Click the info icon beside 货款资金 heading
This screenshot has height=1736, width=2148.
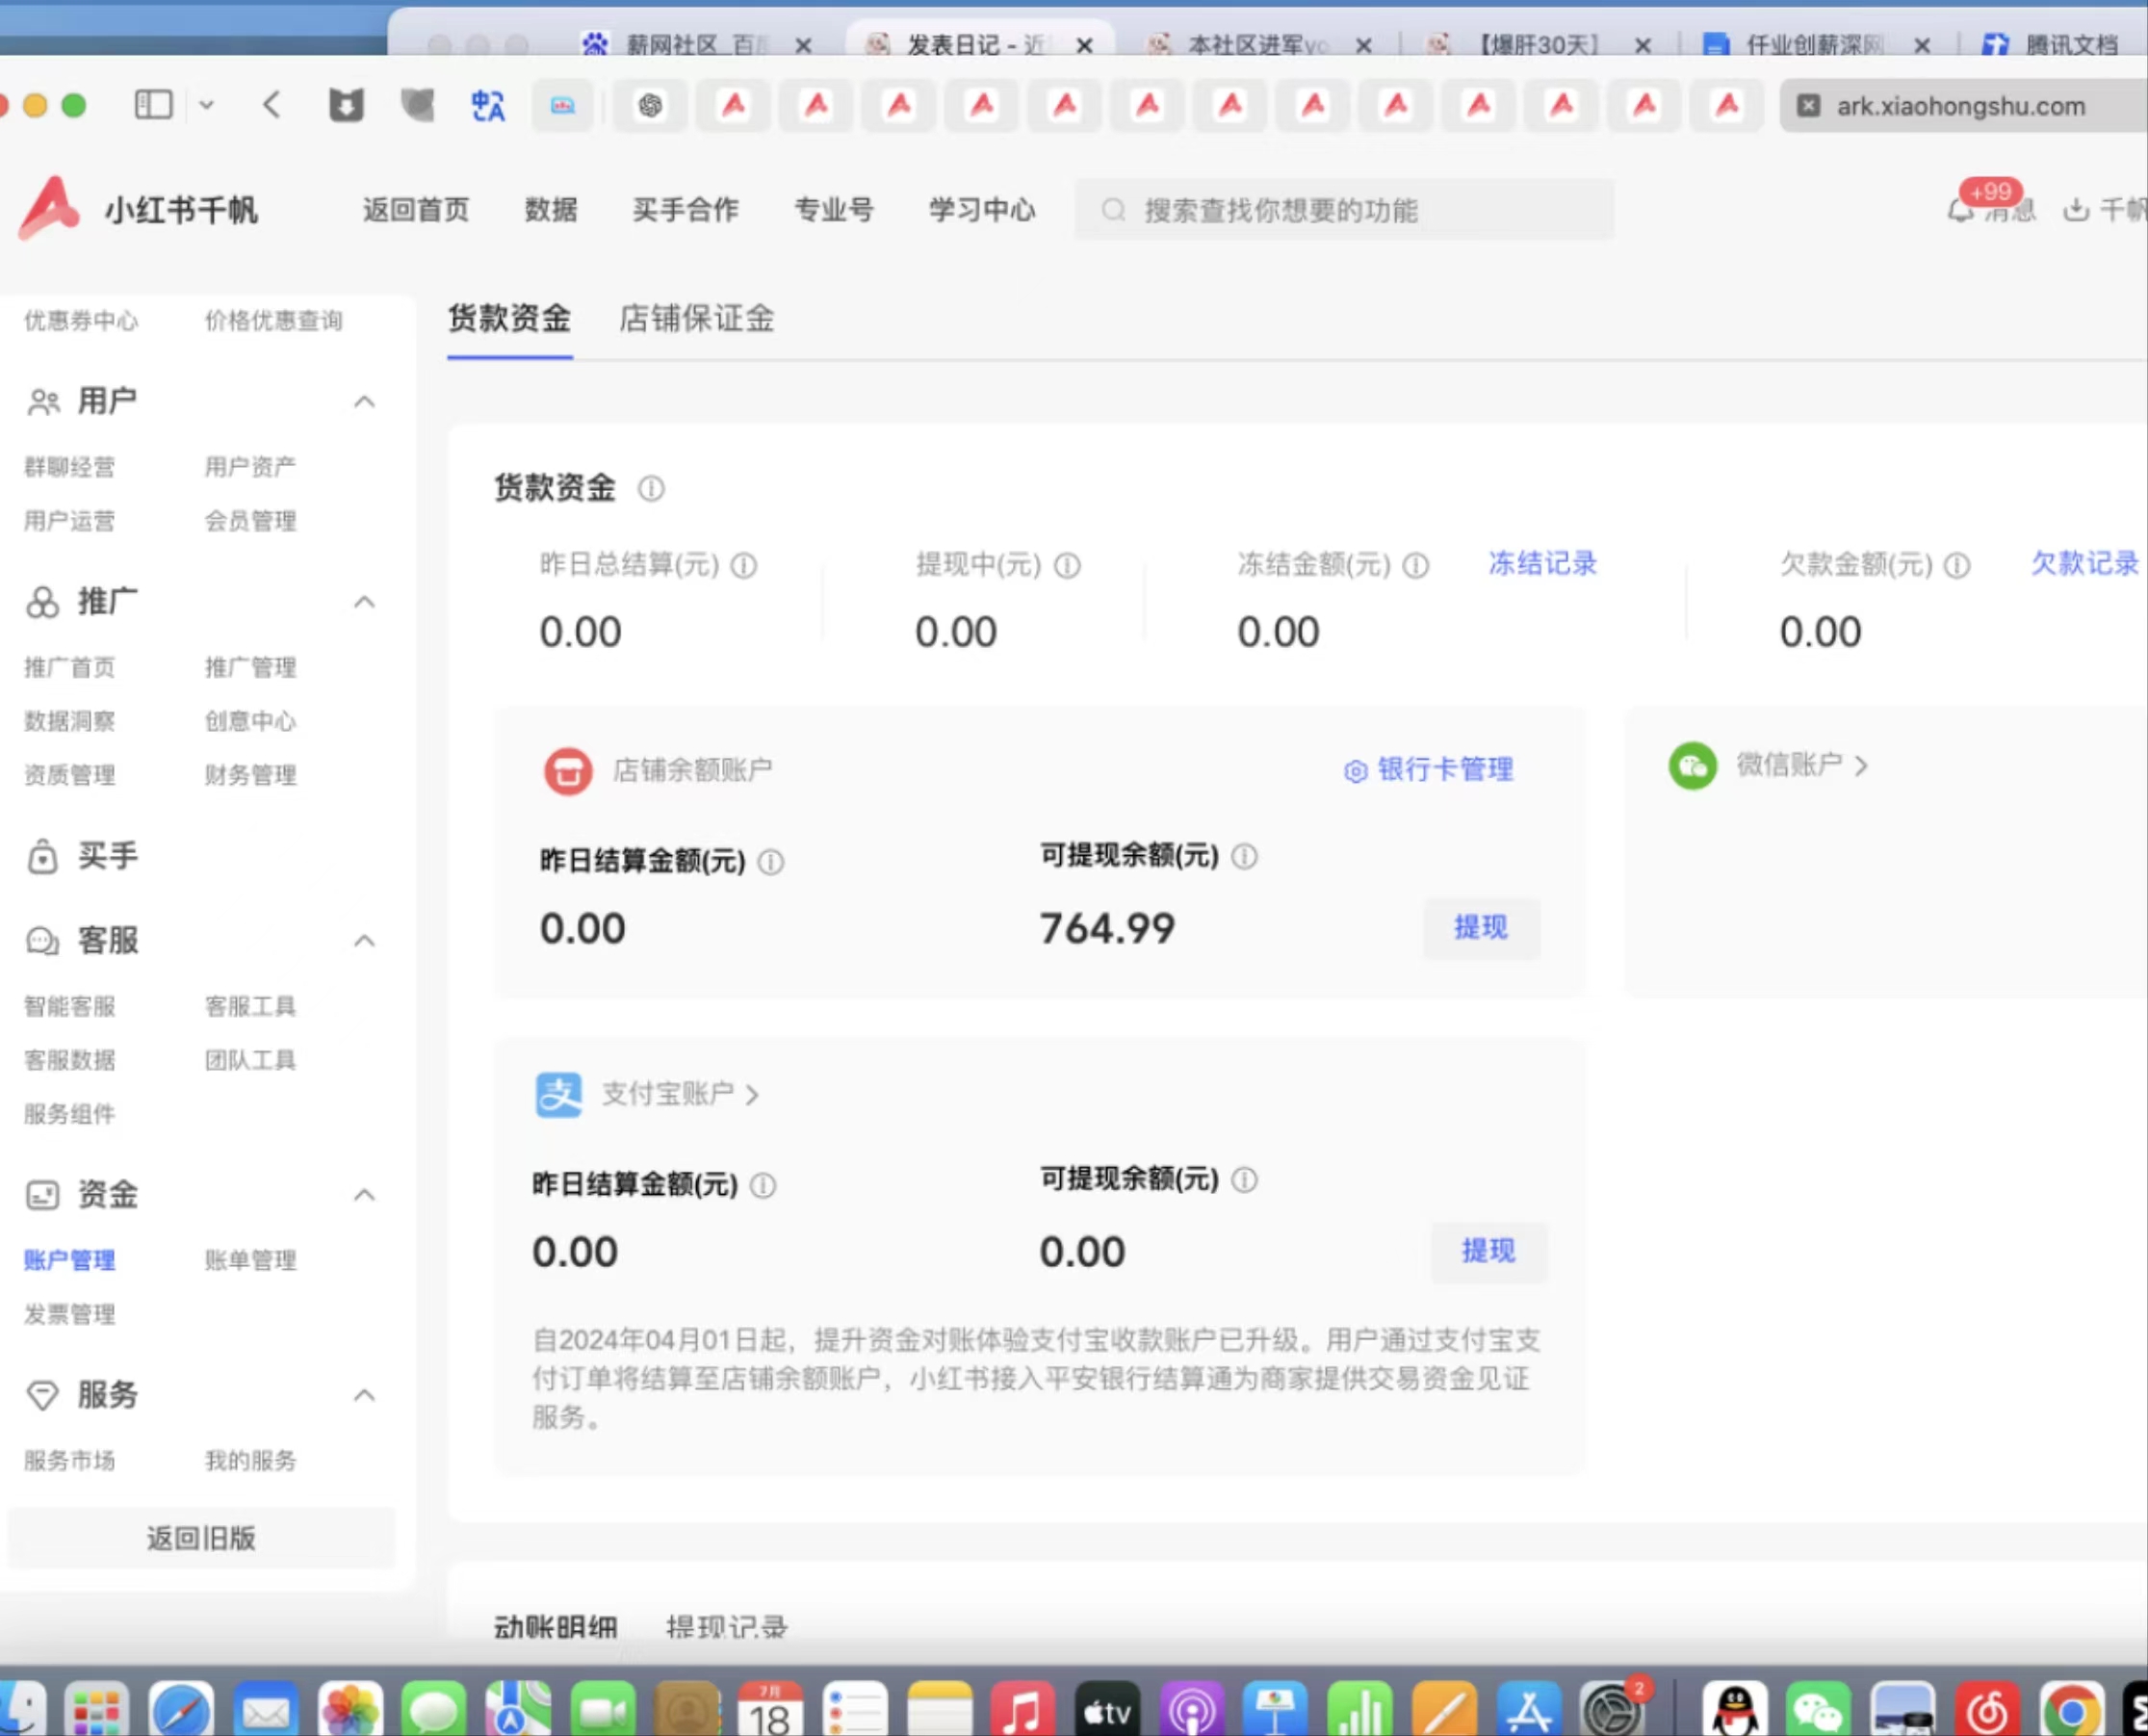651,488
